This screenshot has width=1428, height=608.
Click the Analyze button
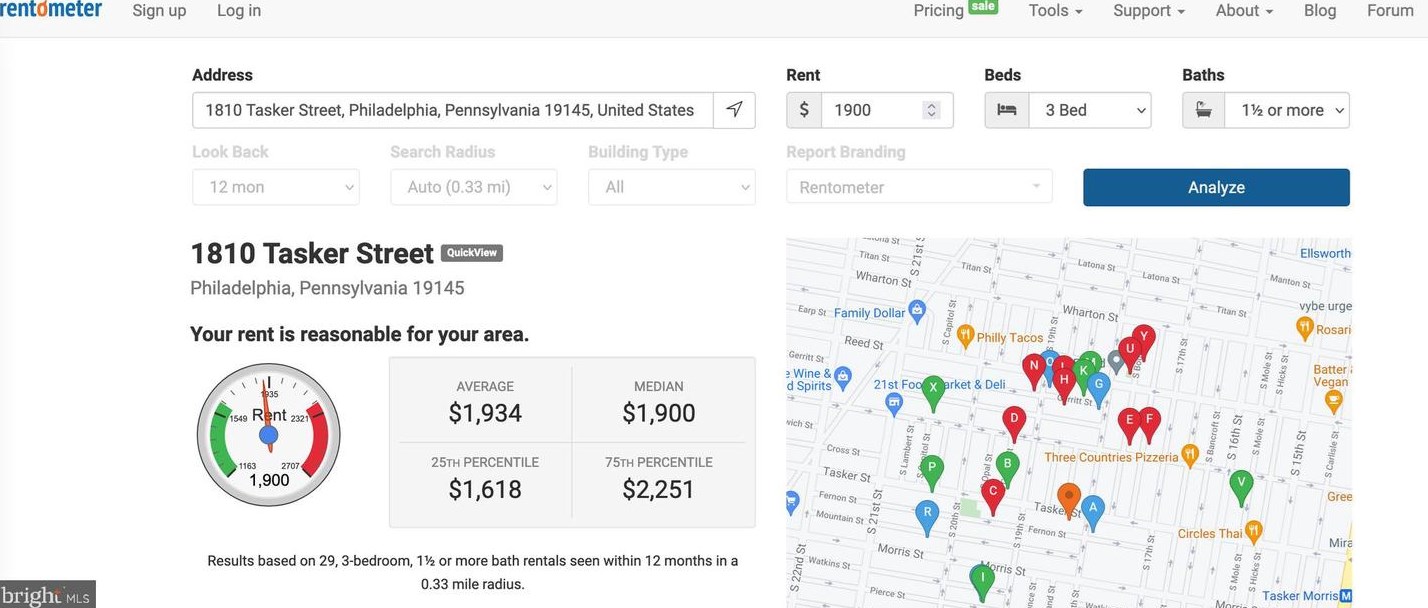point(1216,187)
